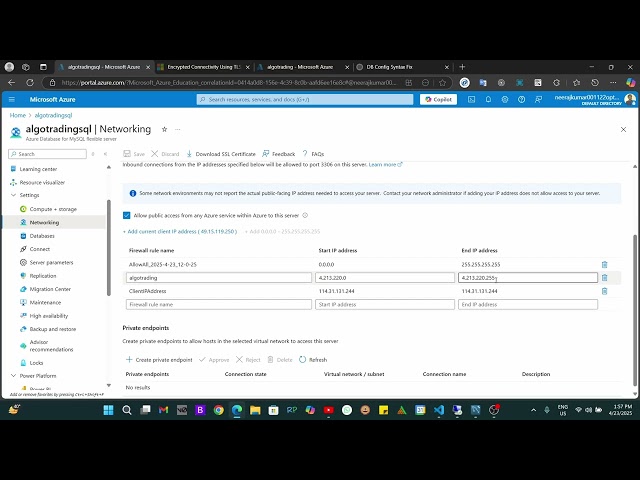The width and height of the screenshot is (640, 480).
Task: Download the SSL Certificate
Action: [221, 154]
